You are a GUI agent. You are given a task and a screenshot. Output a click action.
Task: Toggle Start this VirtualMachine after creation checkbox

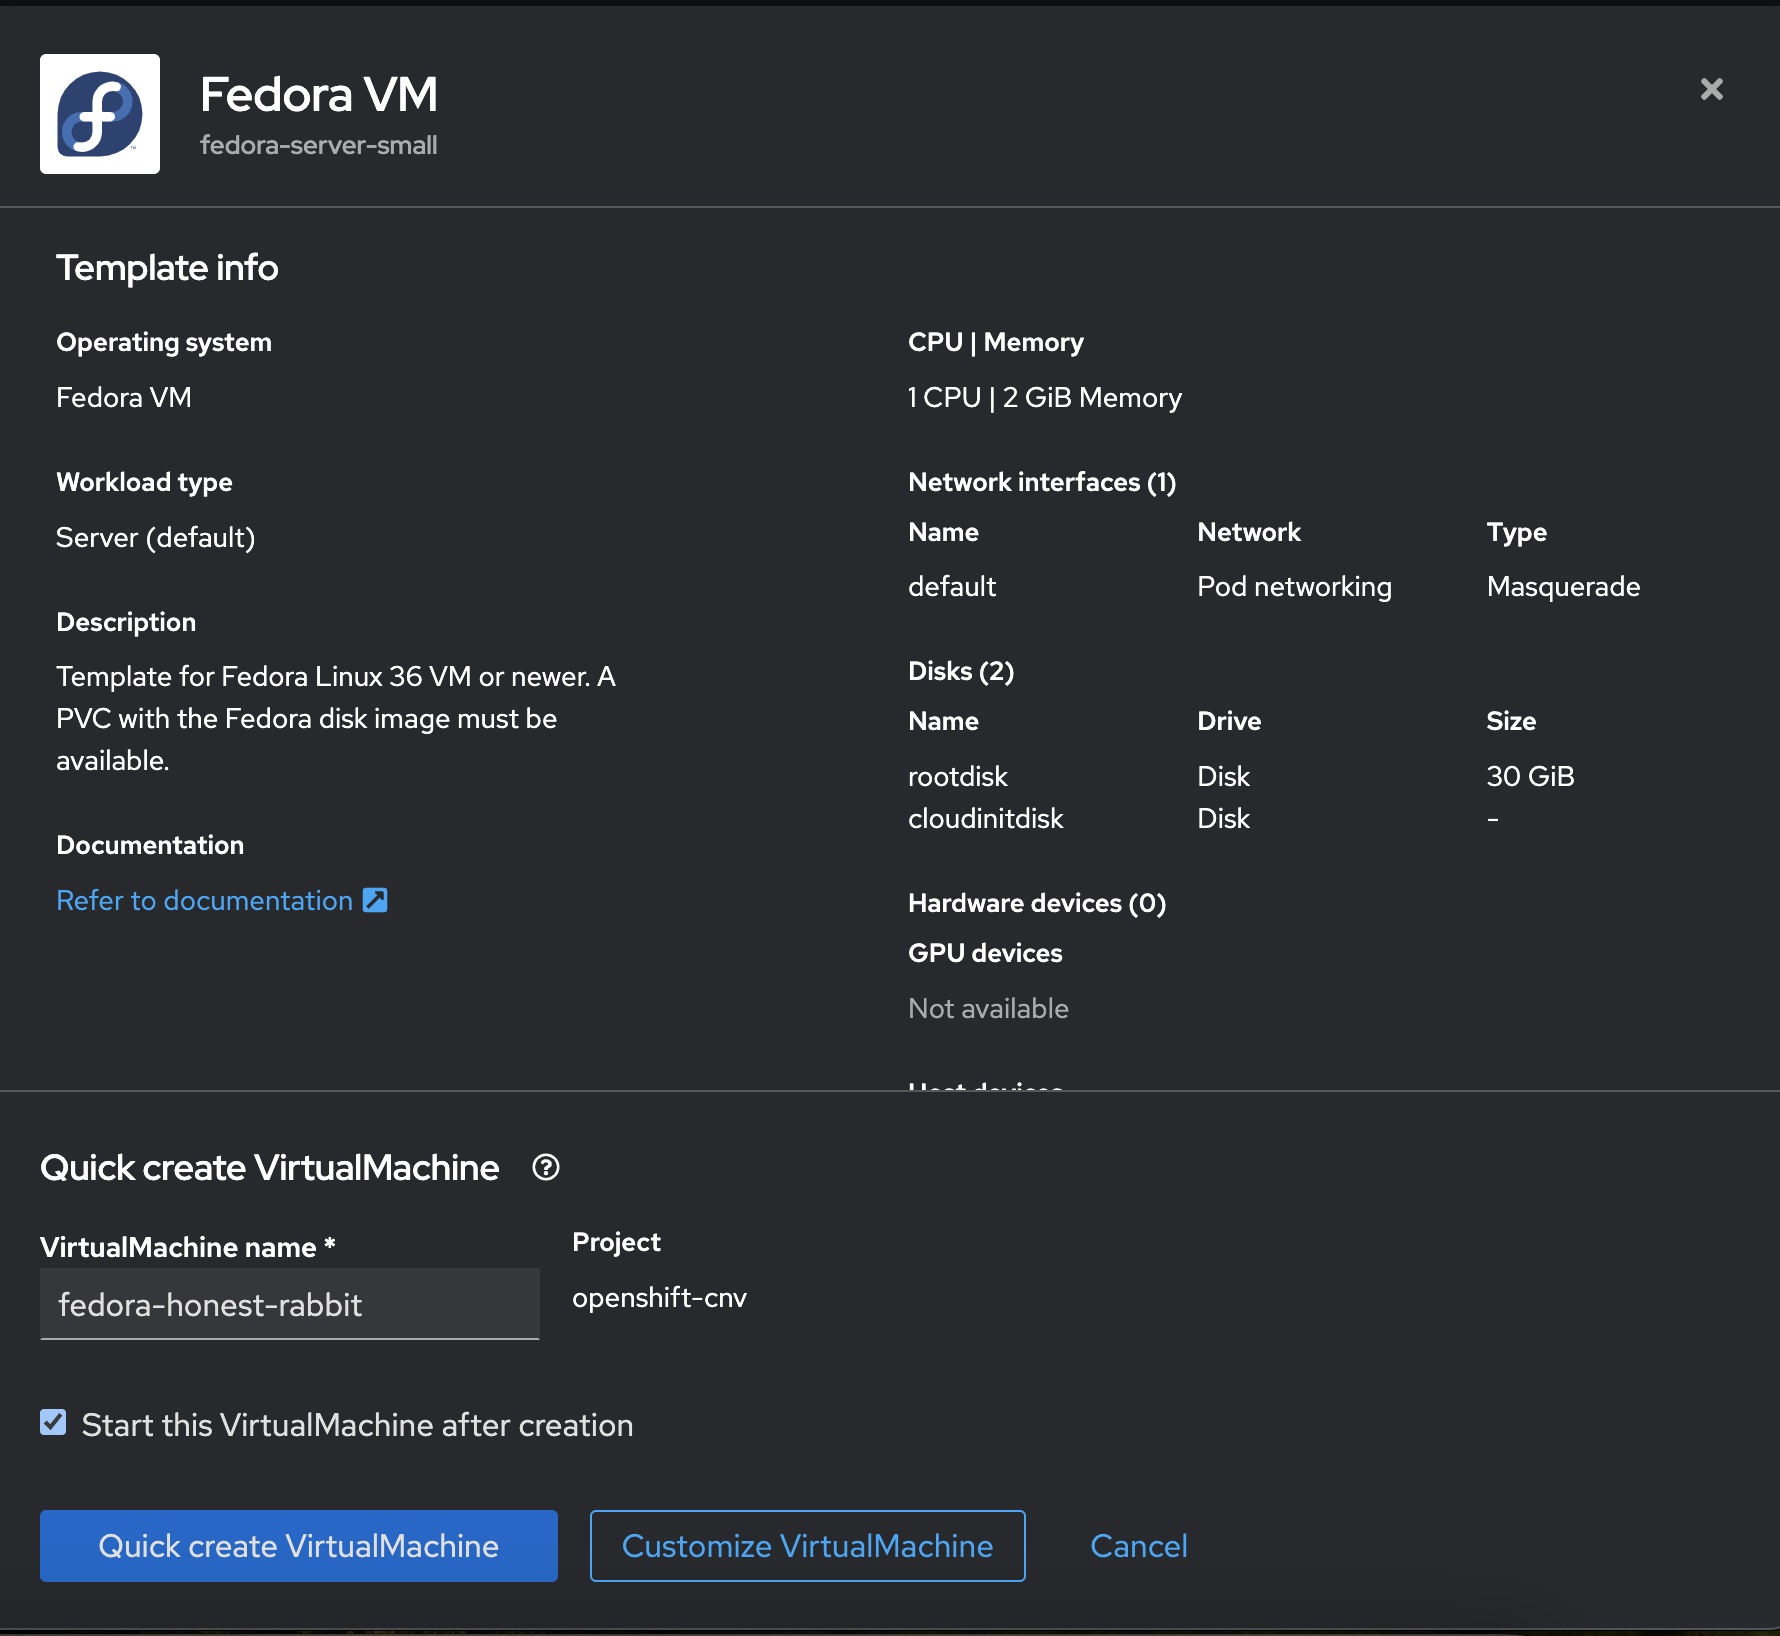tap(53, 1422)
